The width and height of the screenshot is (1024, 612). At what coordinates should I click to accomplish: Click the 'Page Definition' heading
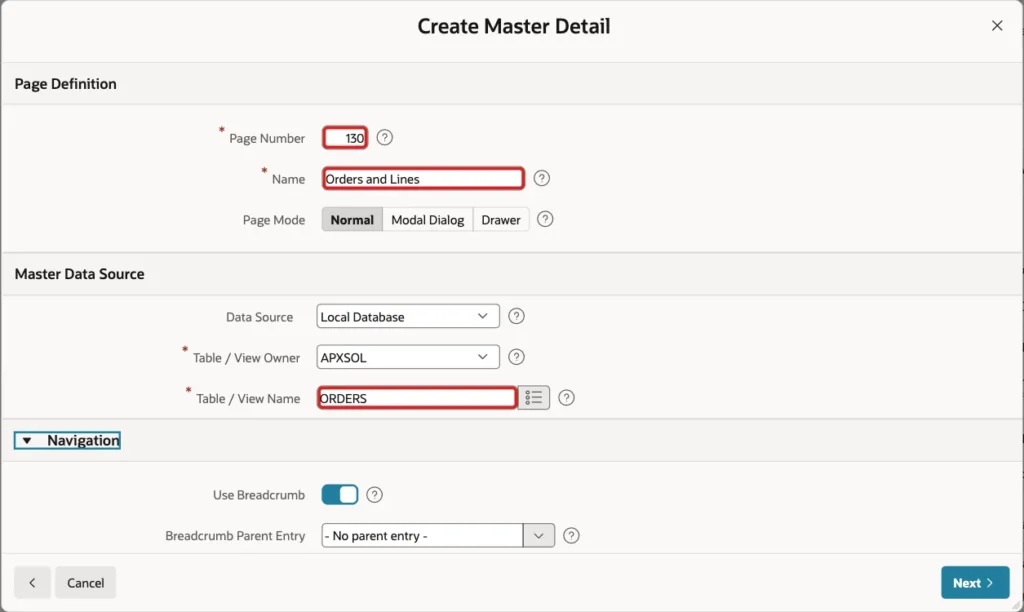pyautogui.click(x=65, y=84)
